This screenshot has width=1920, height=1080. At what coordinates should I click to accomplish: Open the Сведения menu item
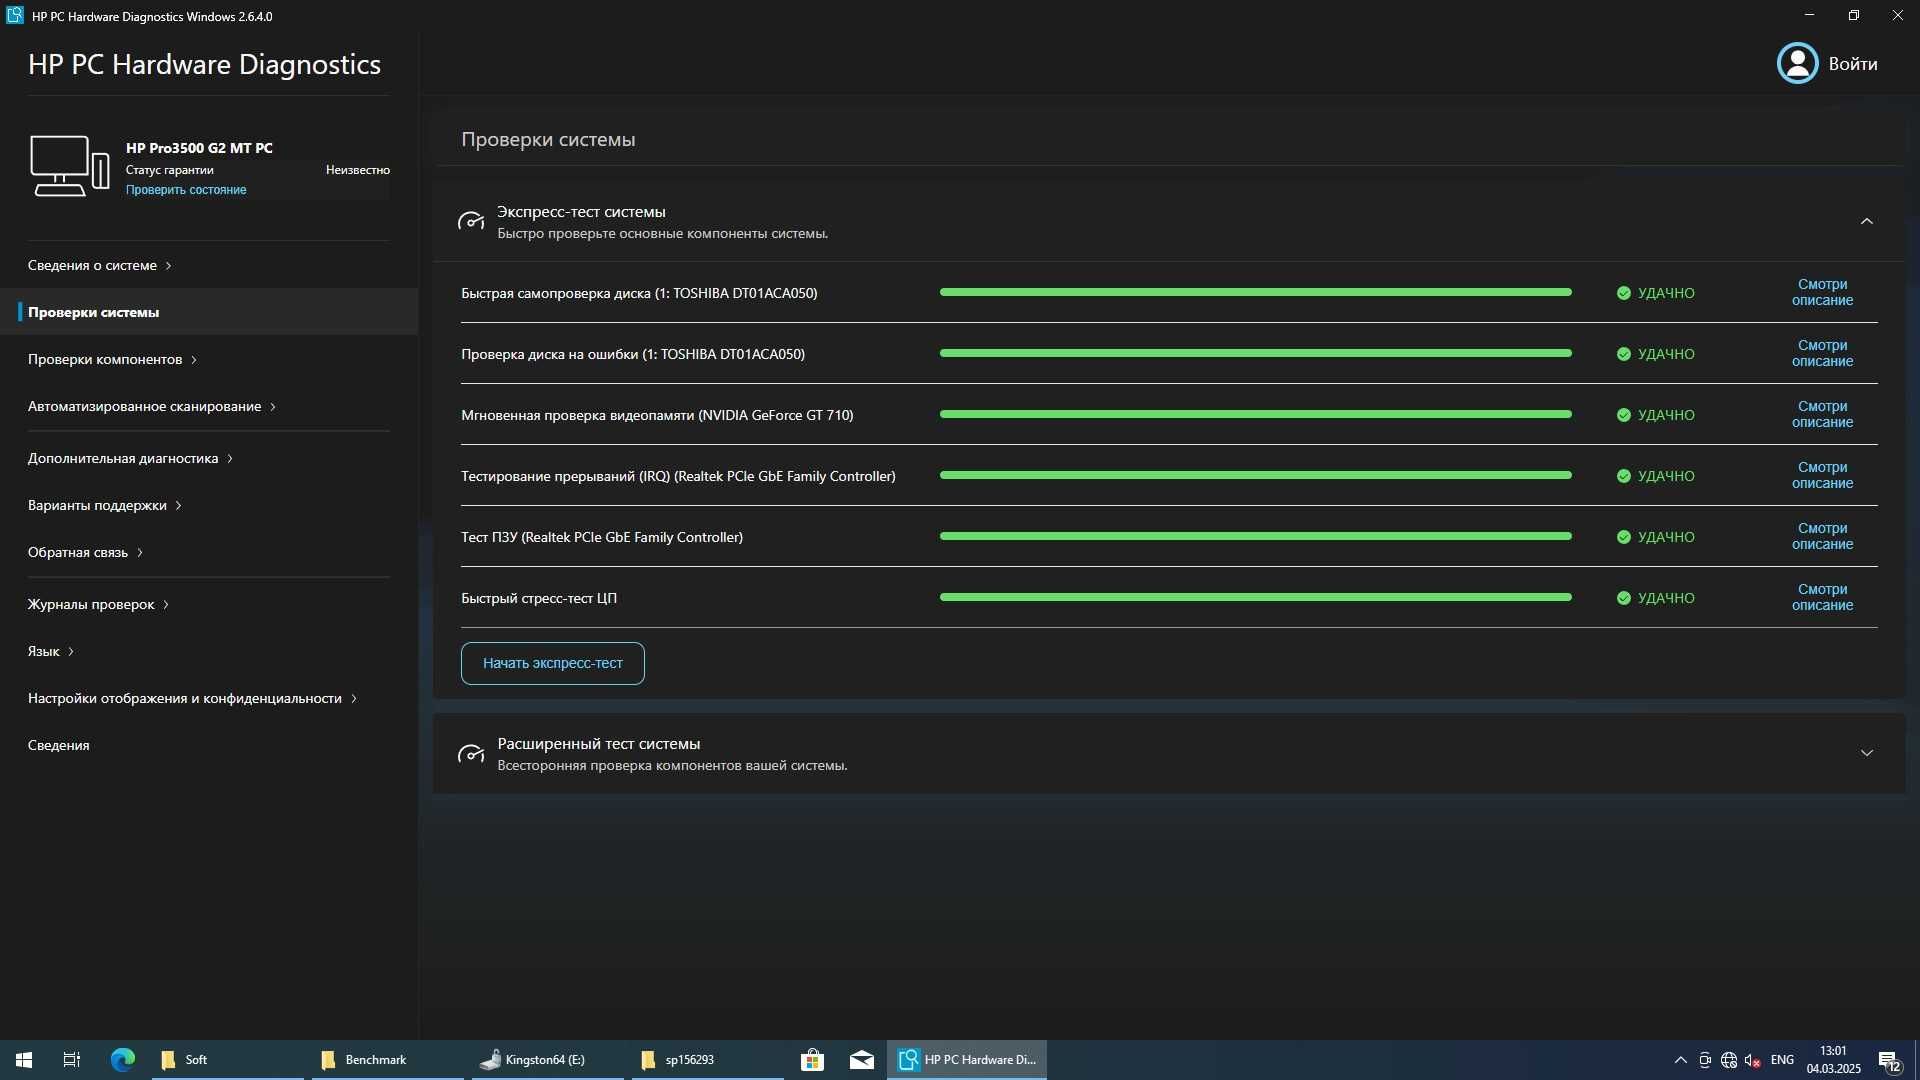point(59,745)
